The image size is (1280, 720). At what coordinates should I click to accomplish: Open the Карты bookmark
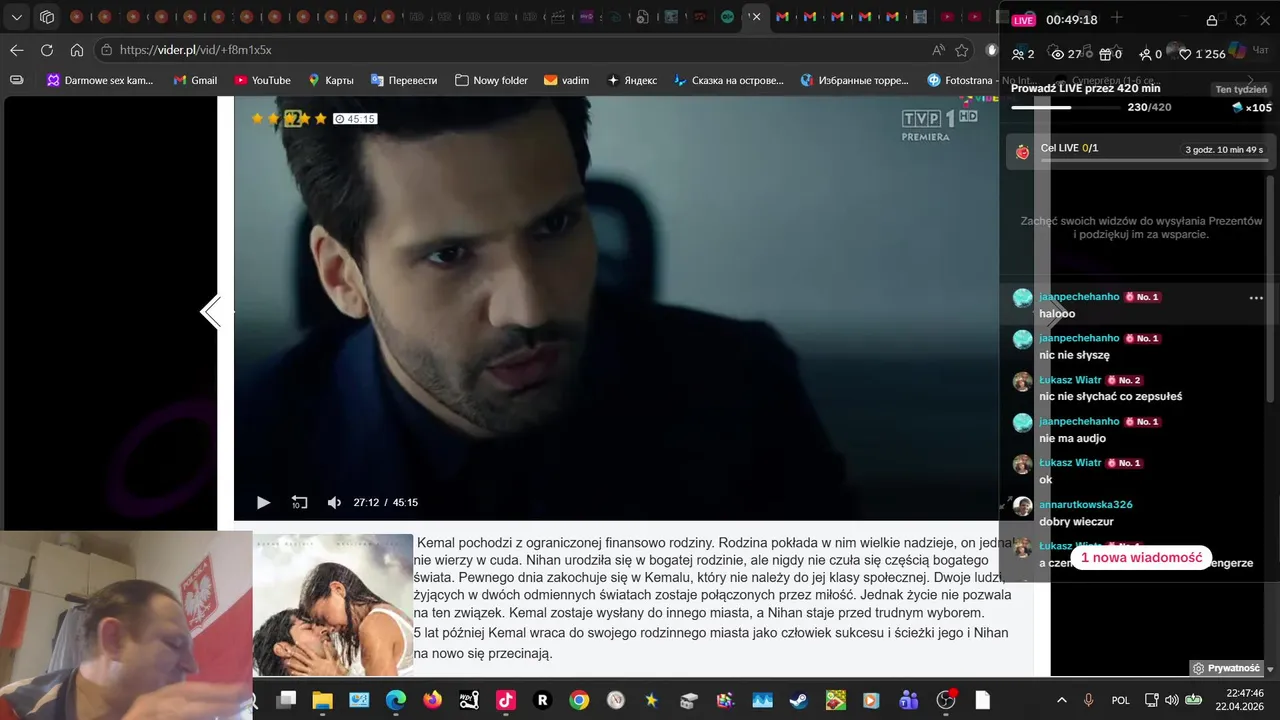[x=331, y=80]
